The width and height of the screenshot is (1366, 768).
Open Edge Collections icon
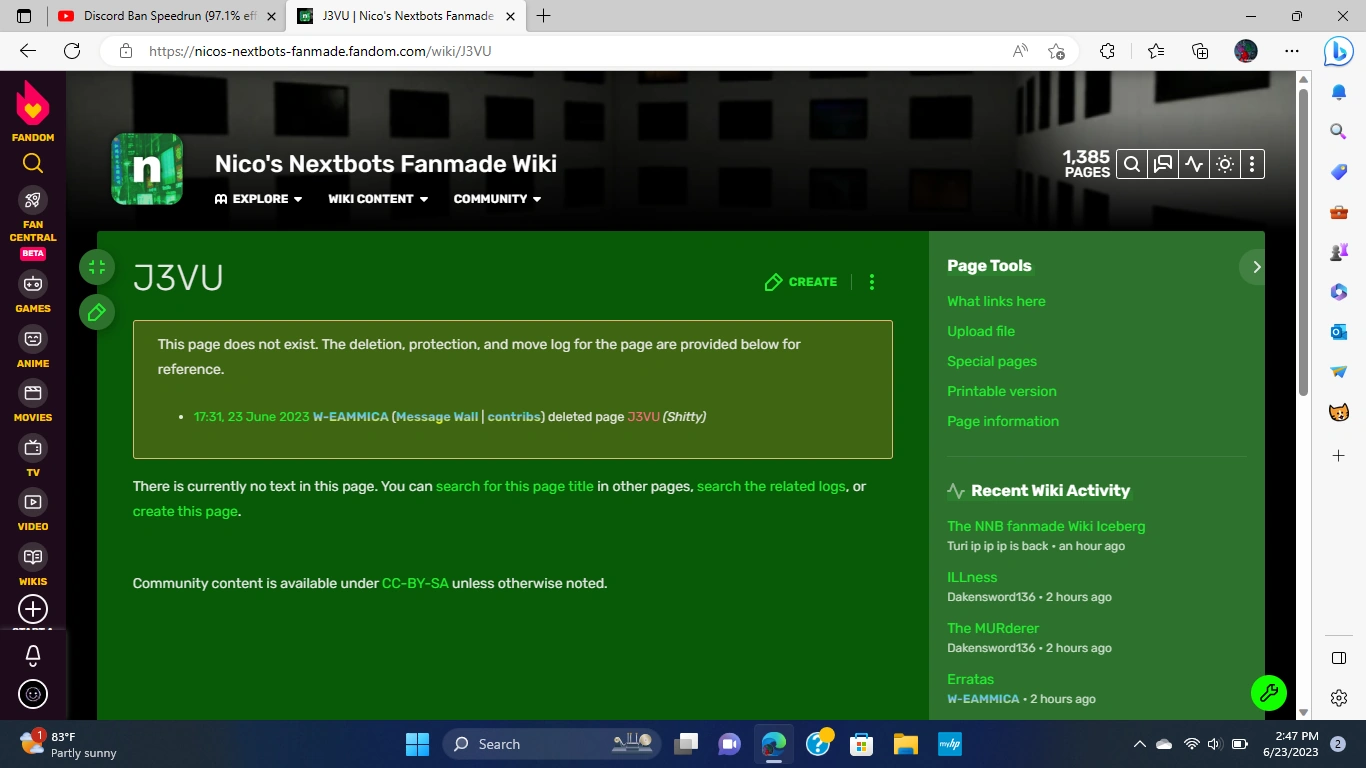1200,51
